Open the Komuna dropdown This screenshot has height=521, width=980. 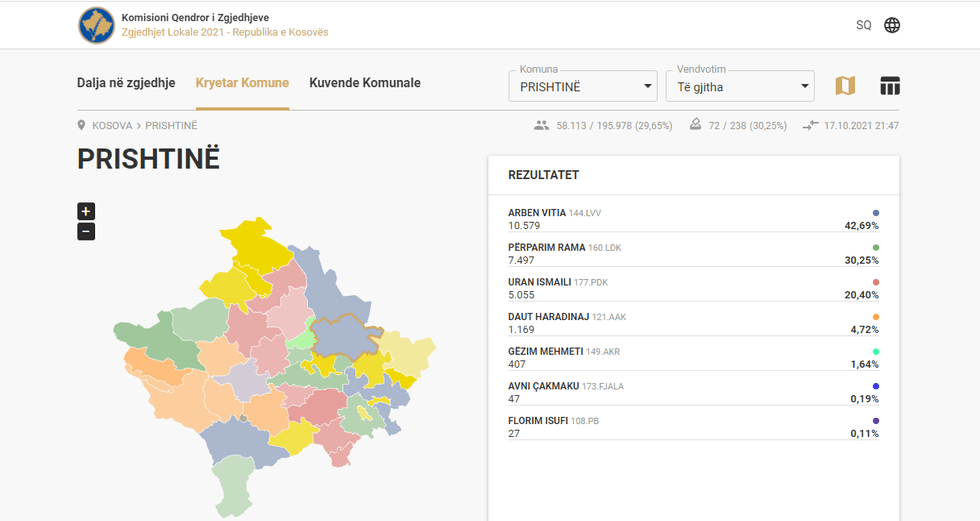(582, 86)
